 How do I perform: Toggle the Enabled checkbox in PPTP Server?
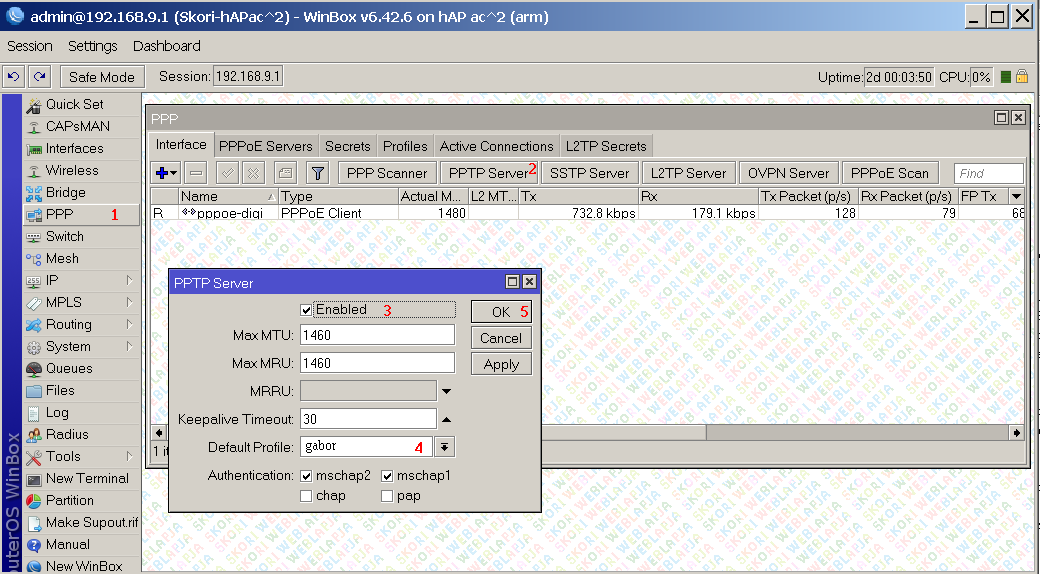point(307,310)
